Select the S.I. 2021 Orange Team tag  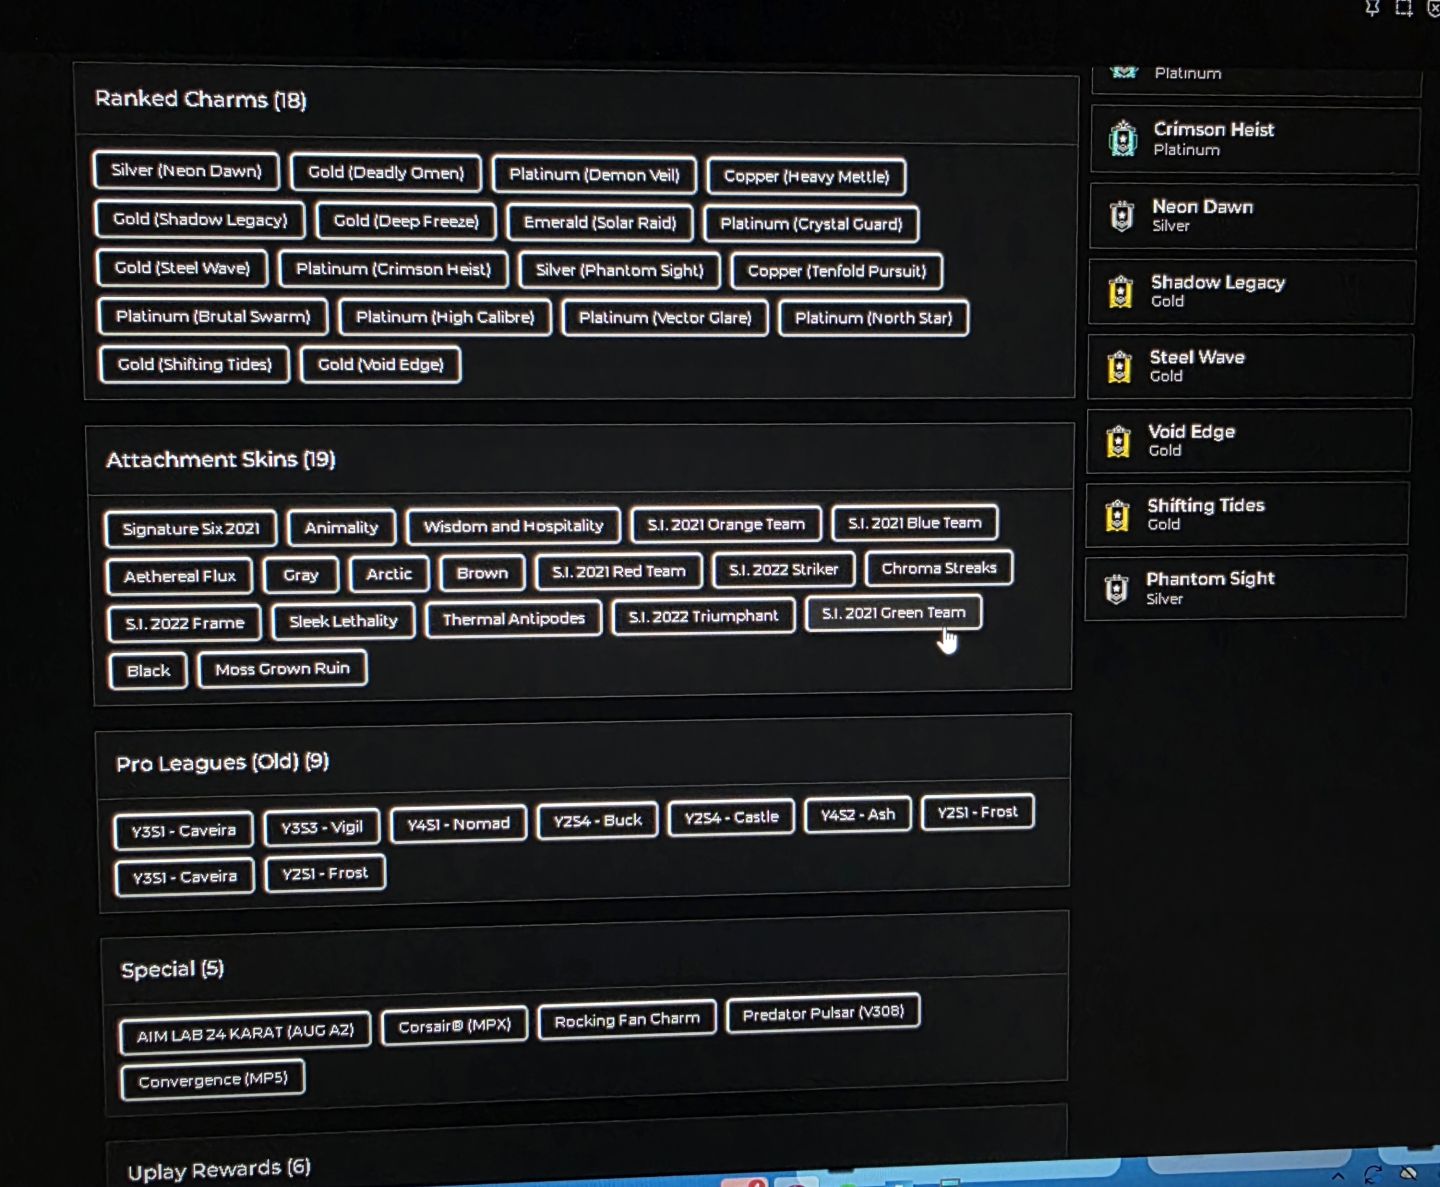pyautogui.click(x=726, y=524)
